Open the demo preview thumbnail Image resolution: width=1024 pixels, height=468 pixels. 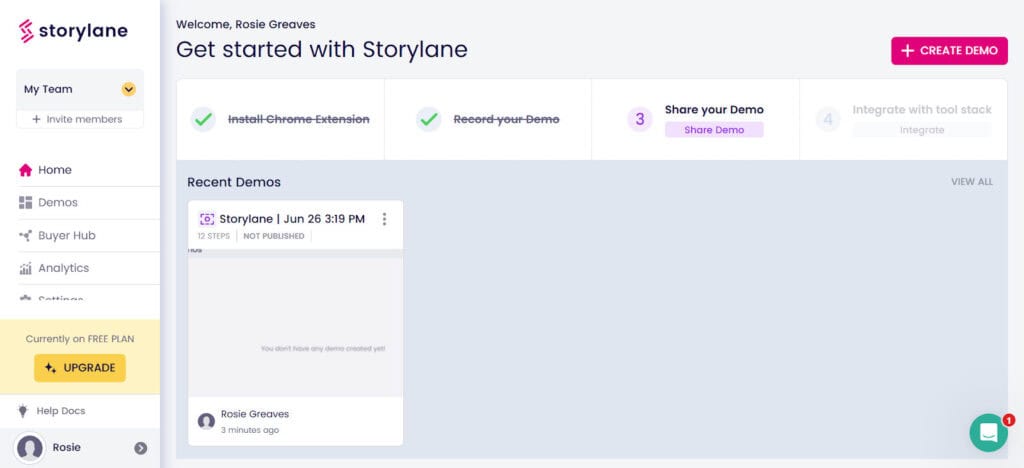coord(296,323)
